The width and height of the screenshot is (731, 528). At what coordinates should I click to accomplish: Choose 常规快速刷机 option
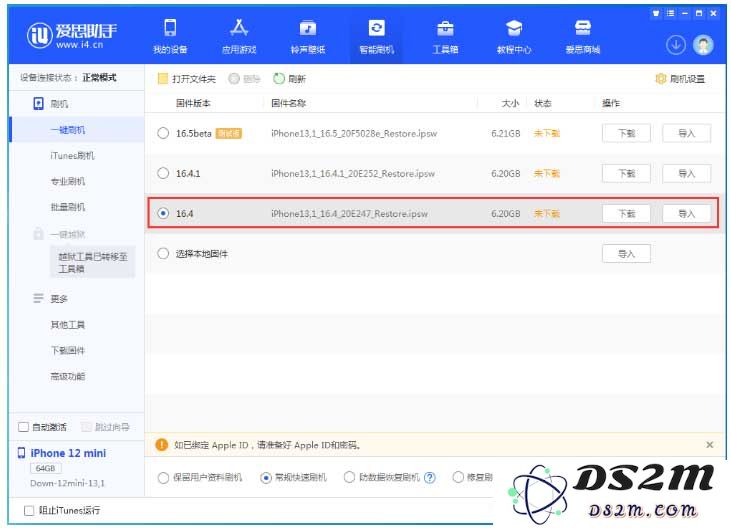pyautogui.click(x=266, y=478)
